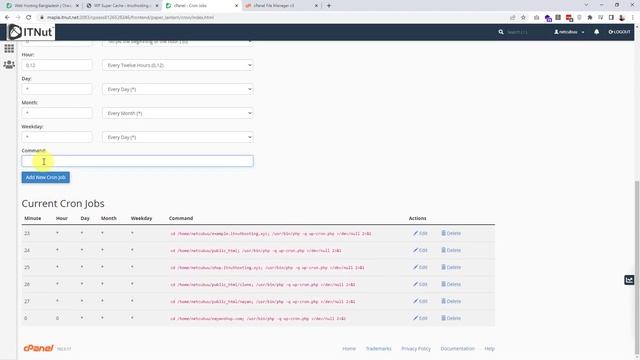Open the Help footer link

point(489,349)
